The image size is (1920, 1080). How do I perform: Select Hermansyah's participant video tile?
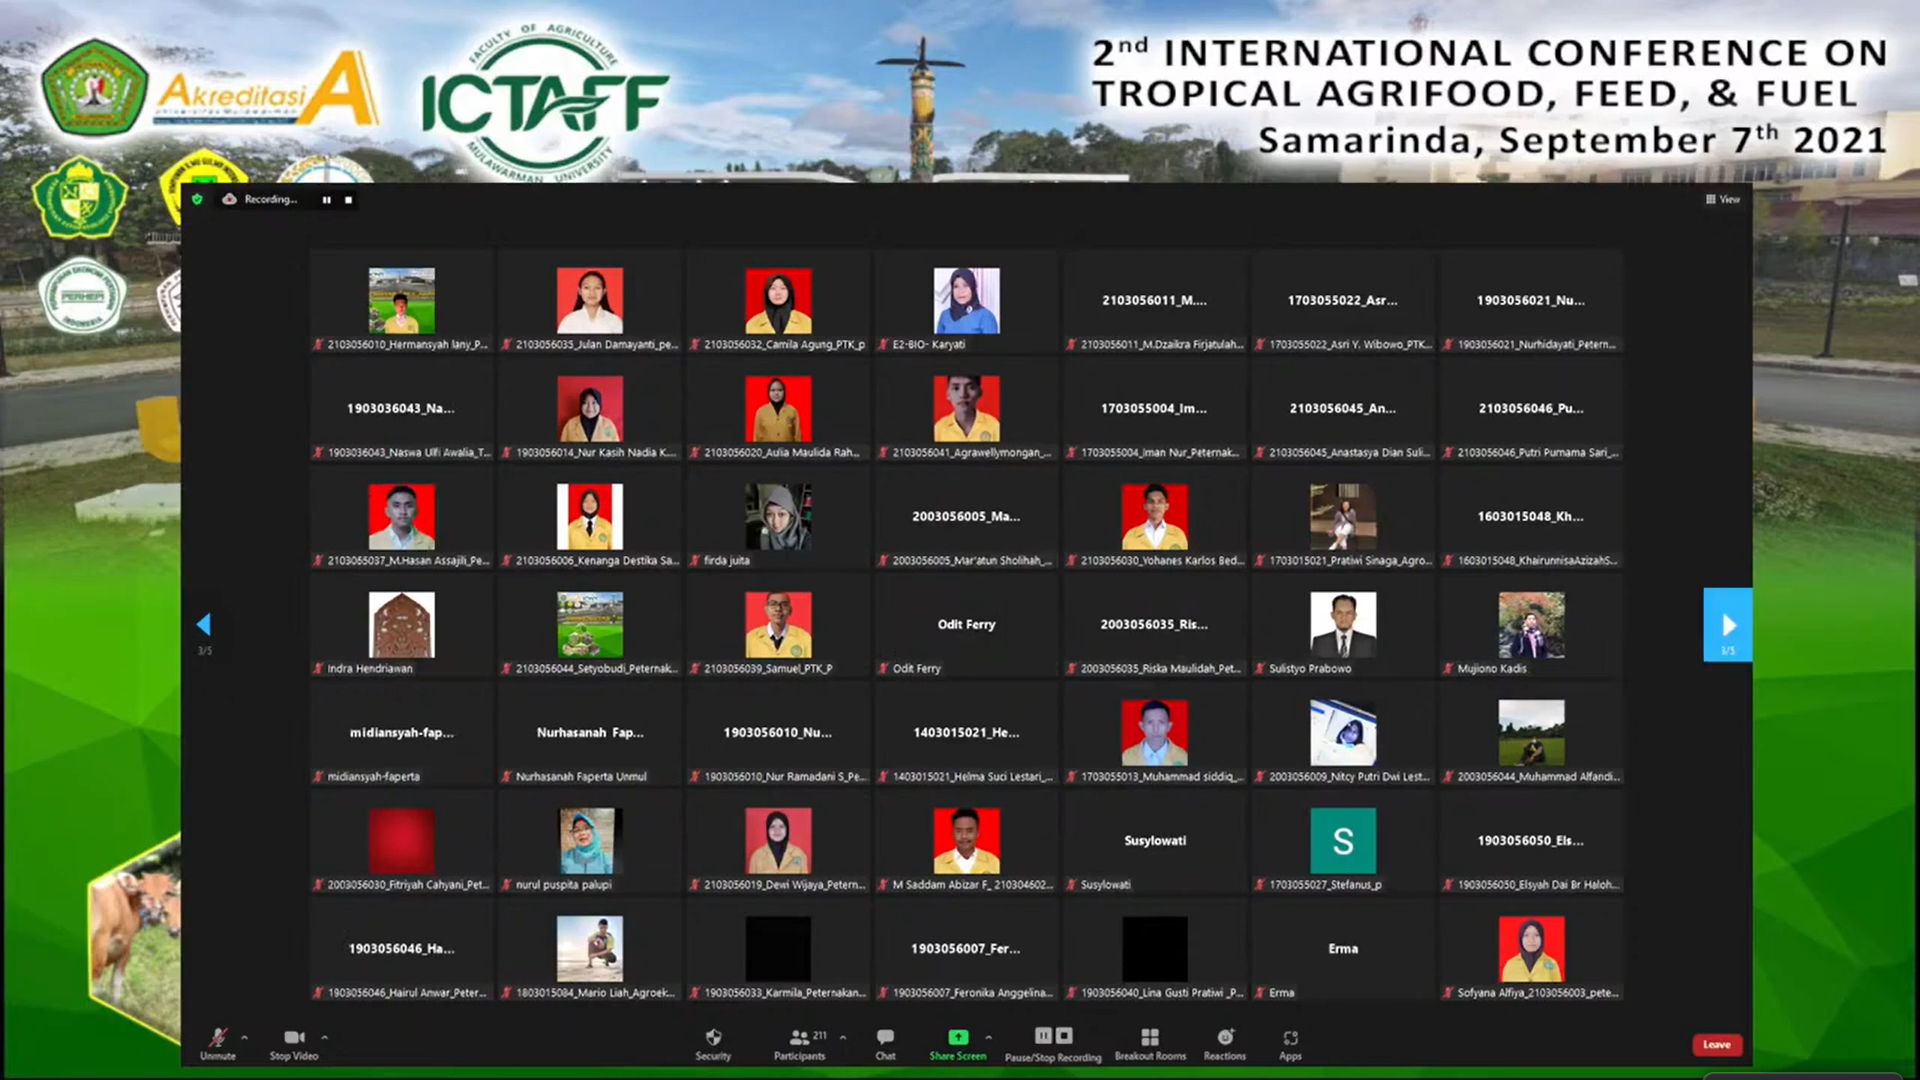click(402, 301)
